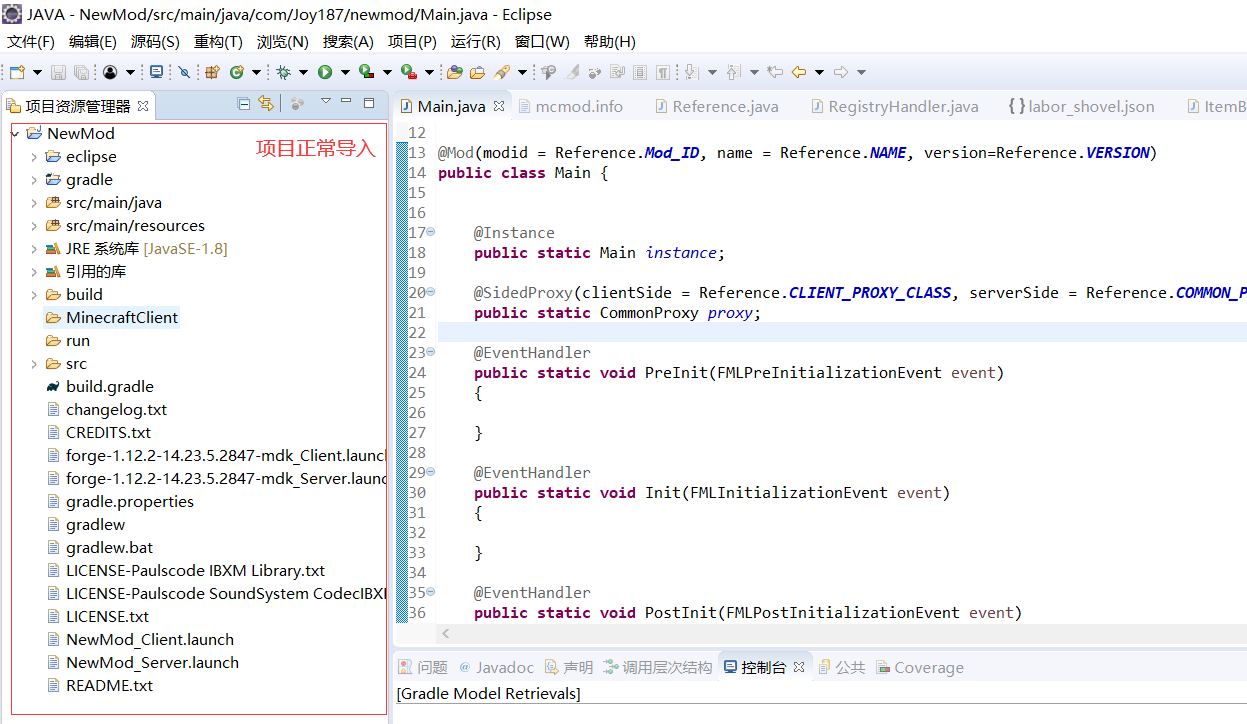This screenshot has height=724, width=1247.
Task: Click the Open Type icon in the toolbar
Action: 454,72
